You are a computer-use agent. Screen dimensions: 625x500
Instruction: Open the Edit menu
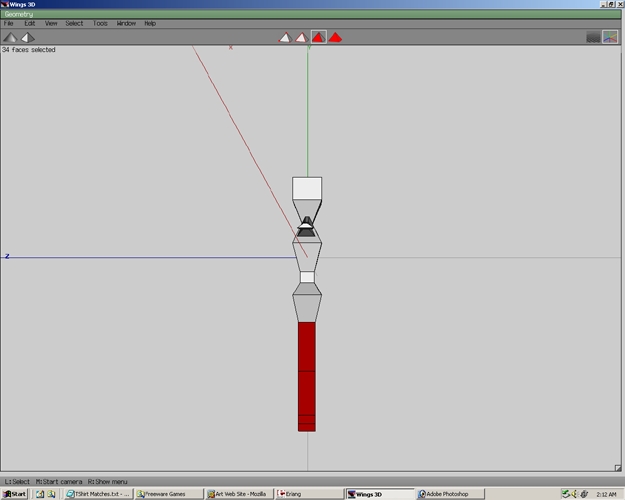[x=29, y=24]
